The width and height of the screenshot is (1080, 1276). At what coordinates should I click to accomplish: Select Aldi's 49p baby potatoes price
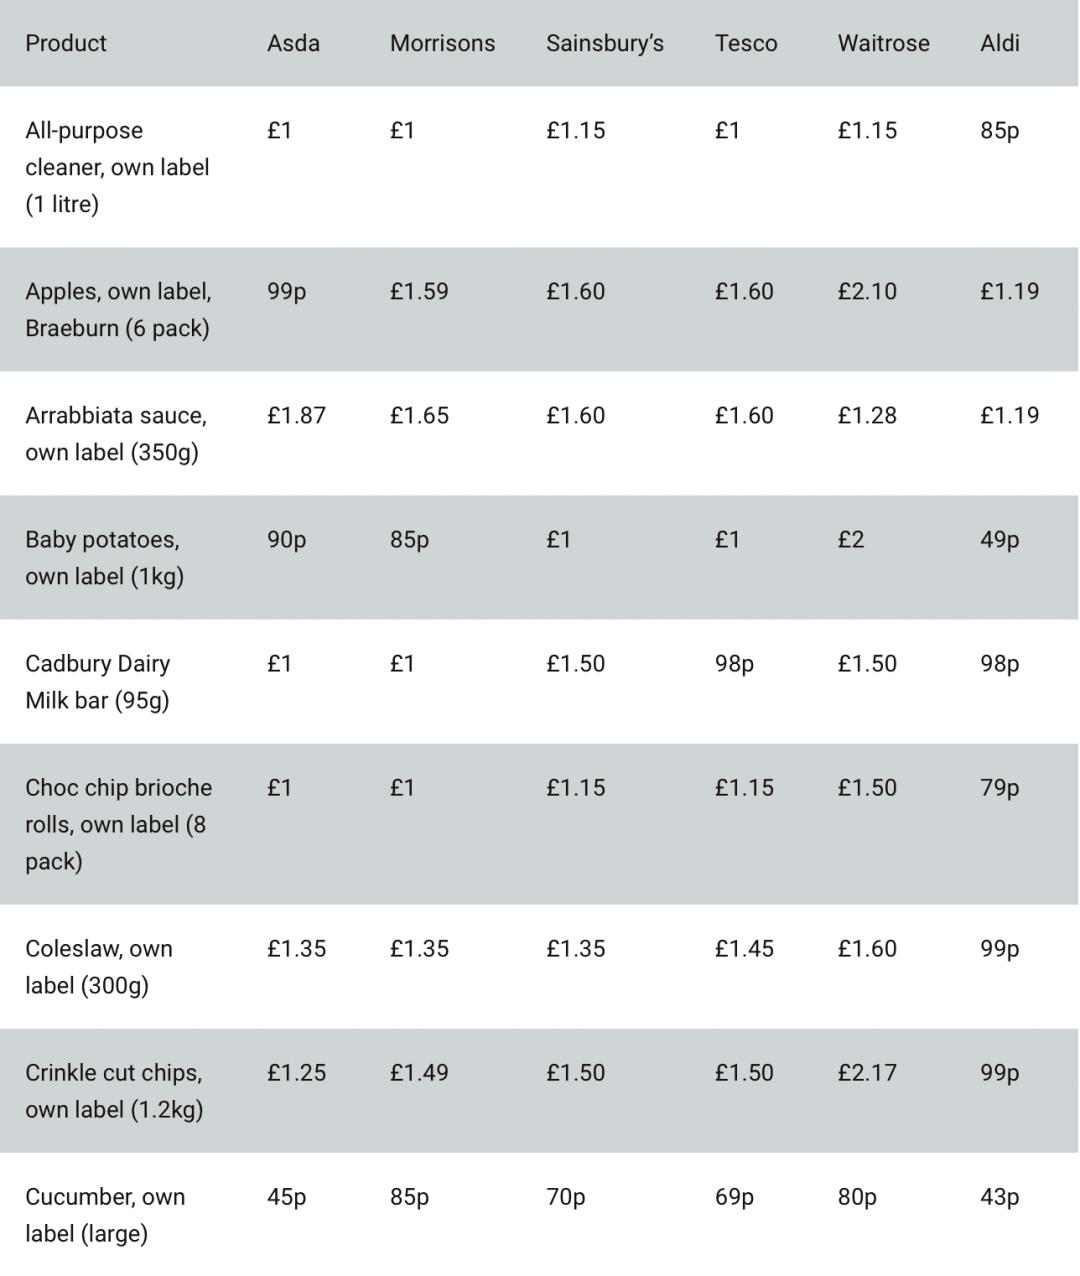999,539
